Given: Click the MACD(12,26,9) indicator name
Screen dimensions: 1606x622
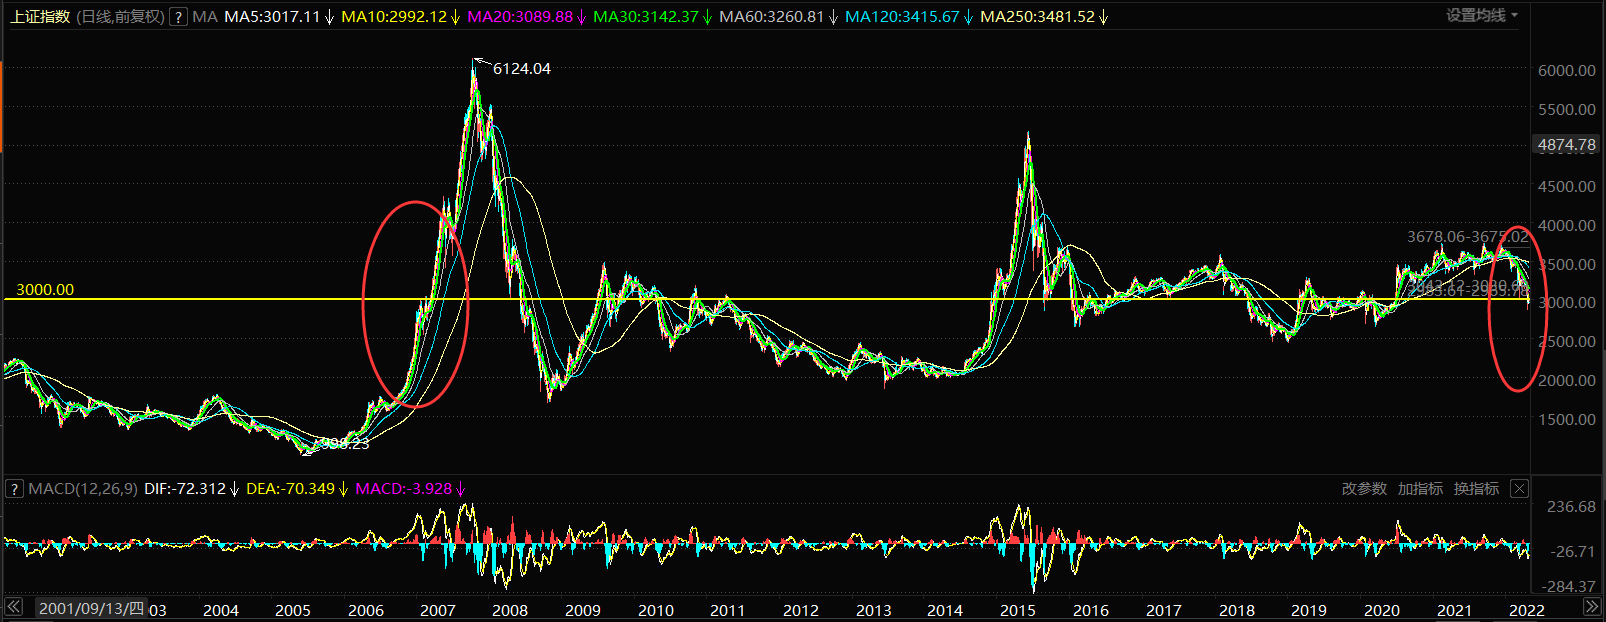Looking at the screenshot, I should pyautogui.click(x=83, y=489).
